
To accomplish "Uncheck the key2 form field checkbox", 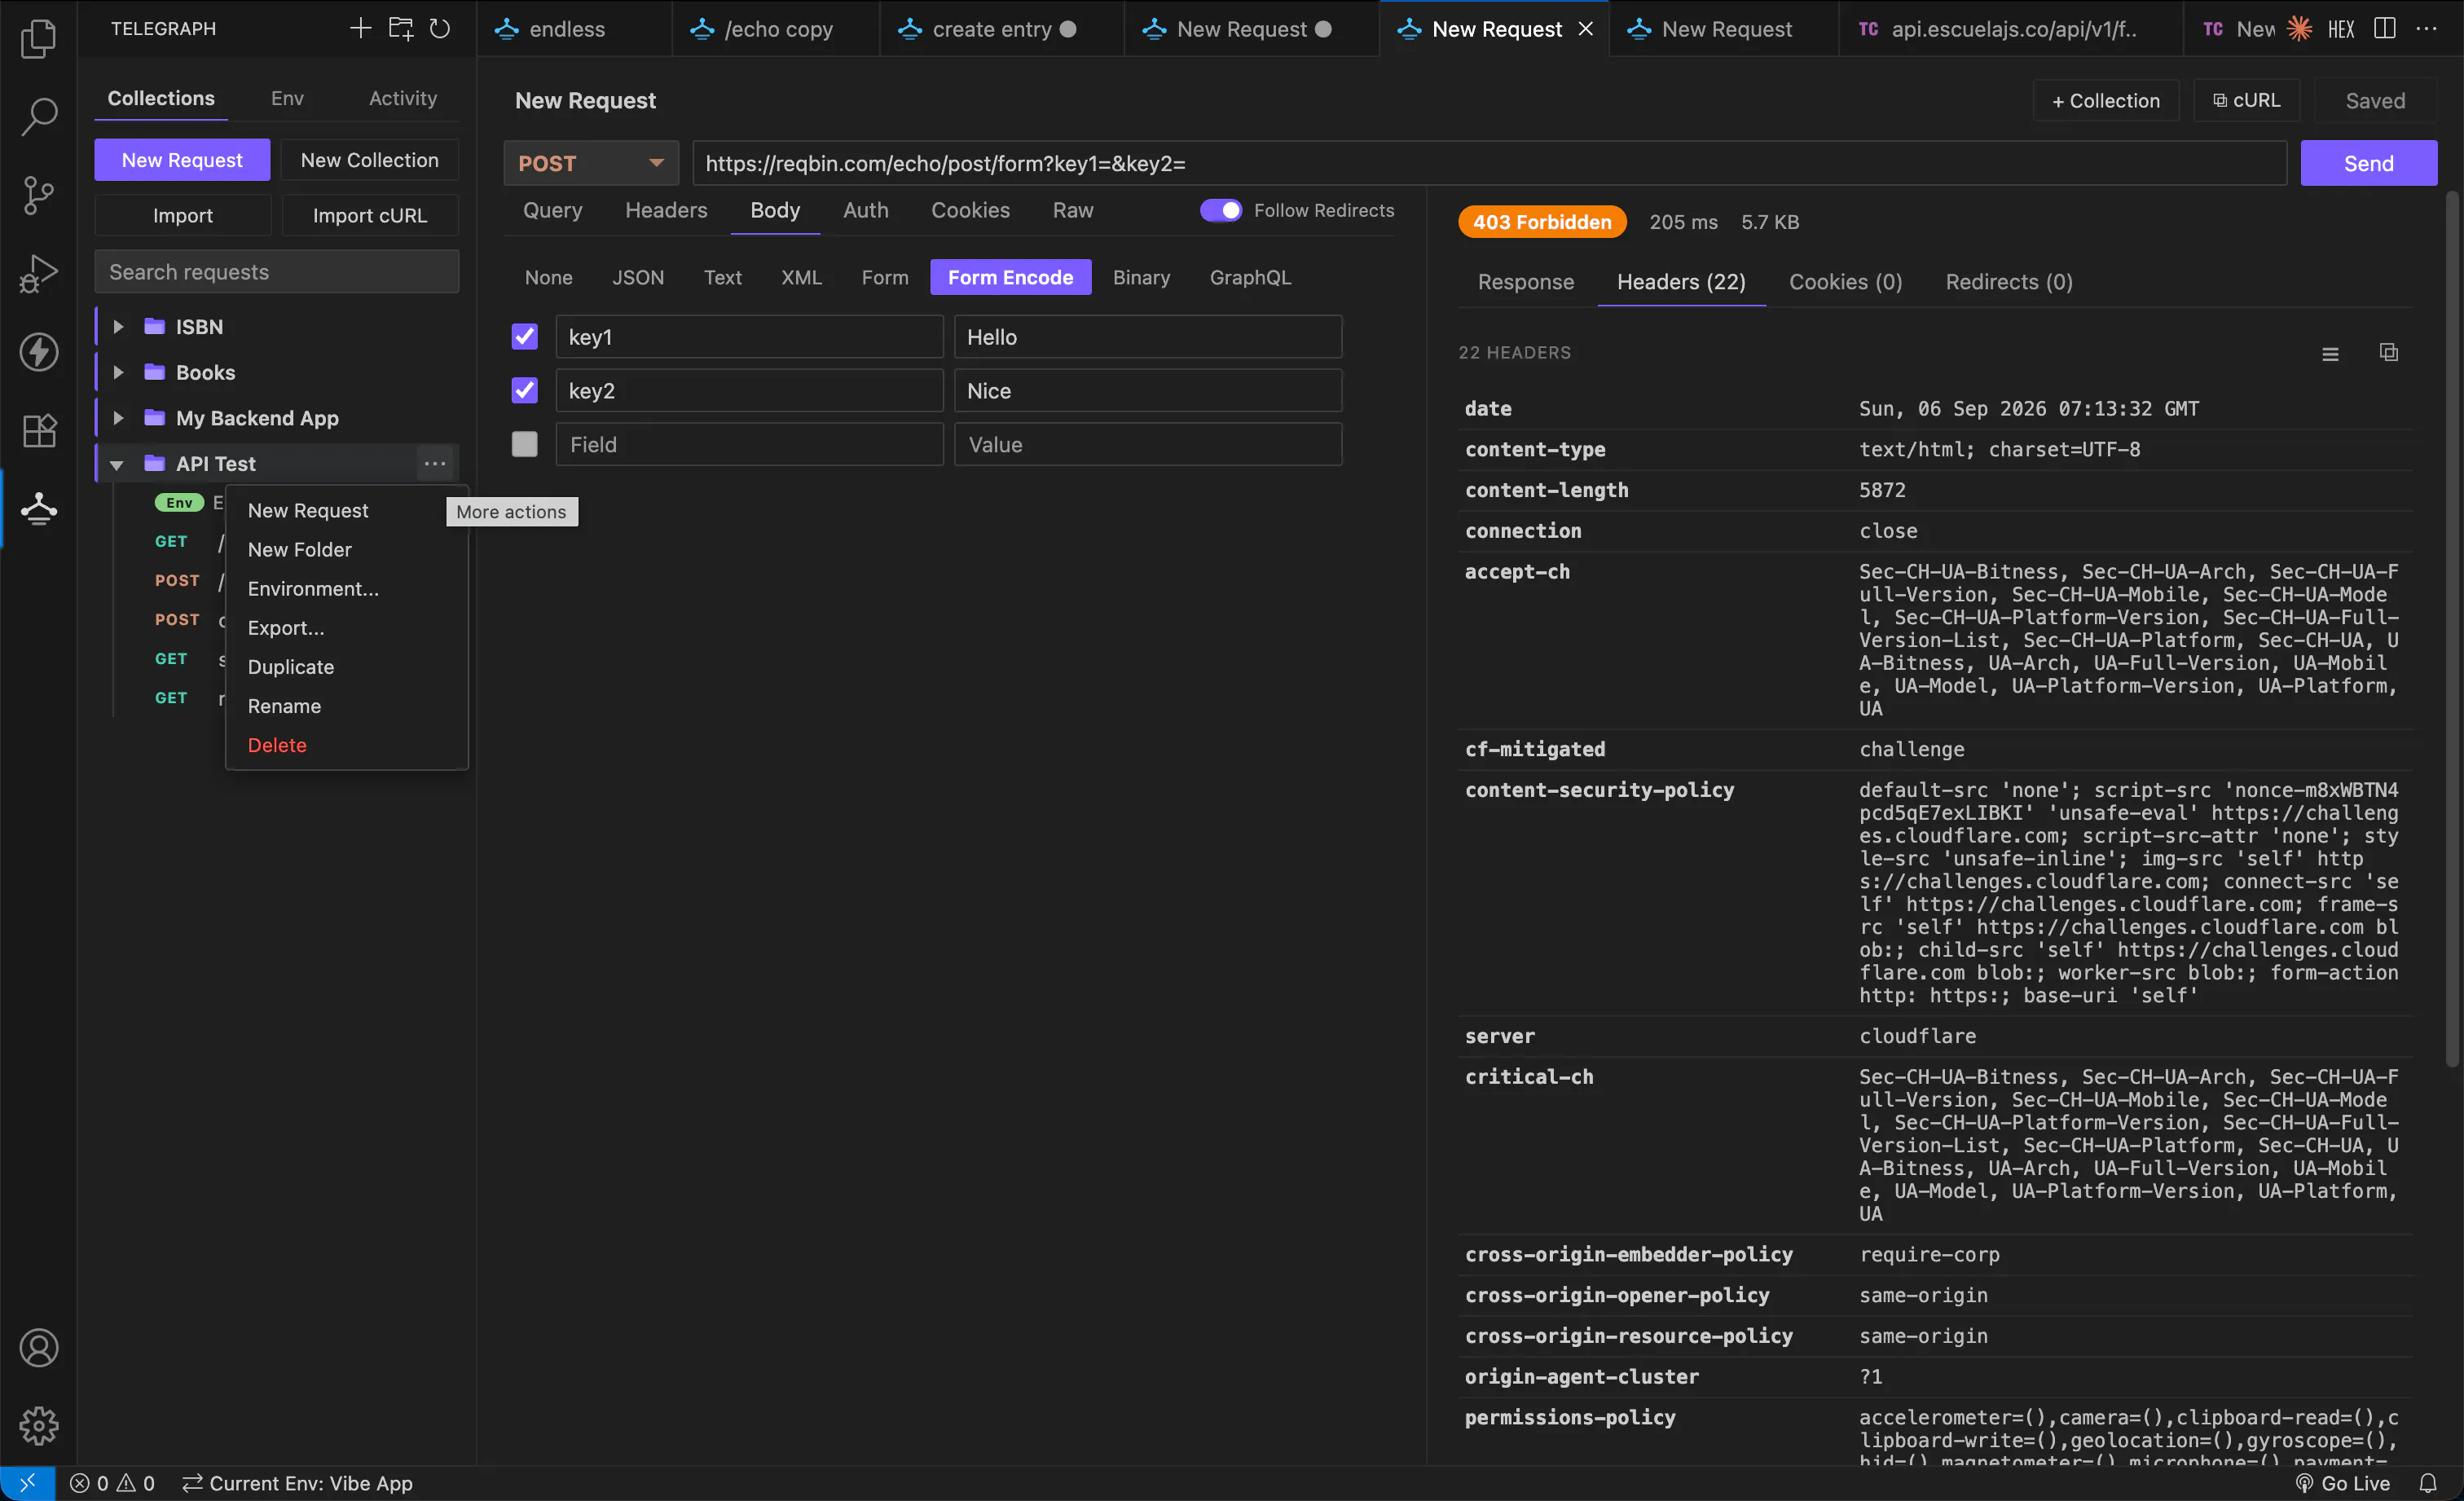I will 524,390.
